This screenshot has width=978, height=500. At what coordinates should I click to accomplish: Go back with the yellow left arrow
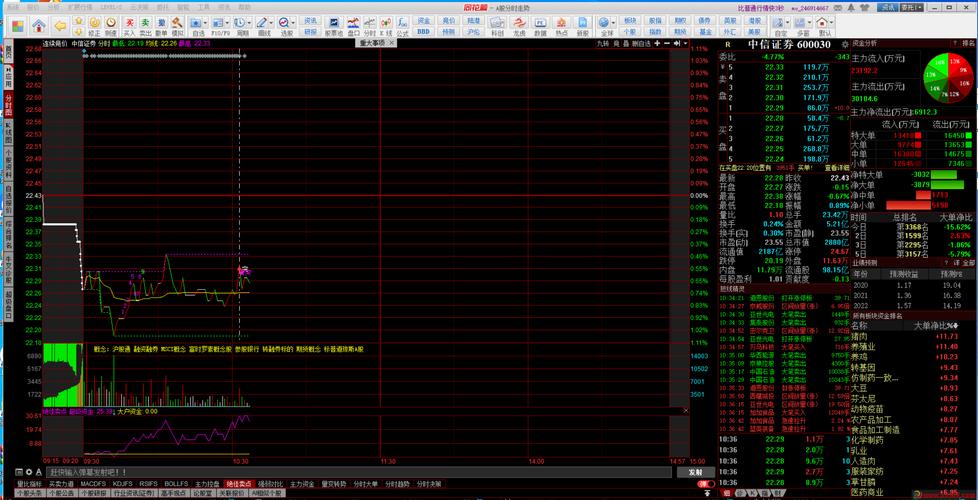pos(61,26)
